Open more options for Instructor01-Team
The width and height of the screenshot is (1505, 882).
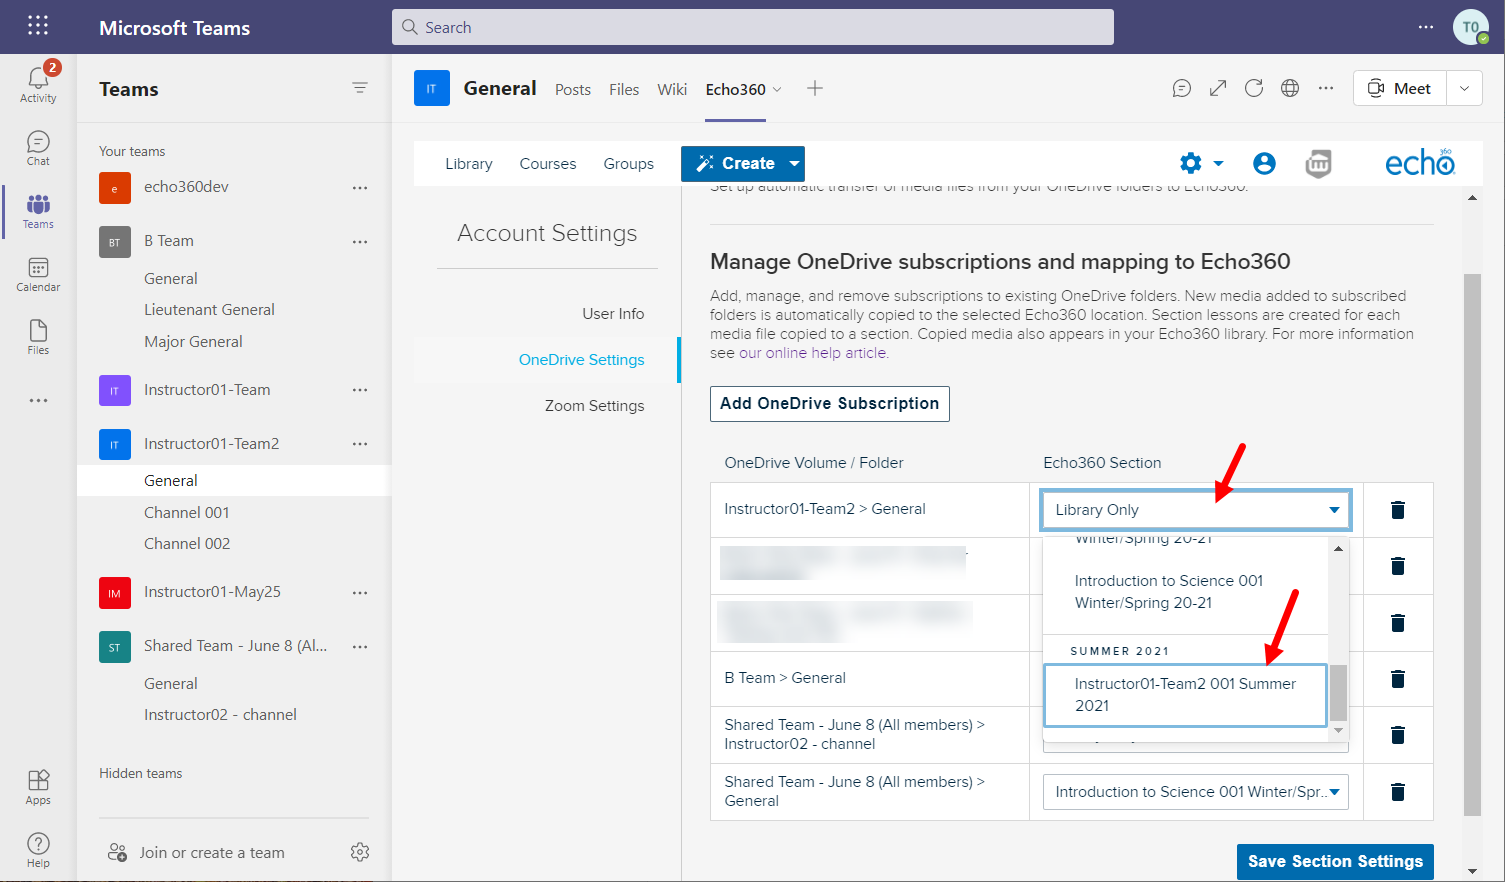coord(360,390)
